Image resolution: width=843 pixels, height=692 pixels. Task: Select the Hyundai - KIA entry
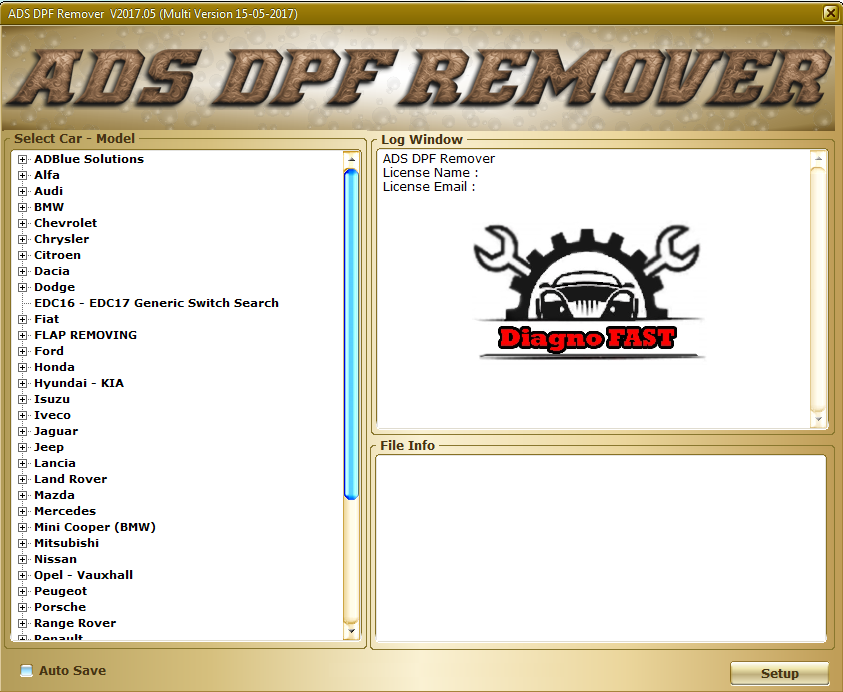[x=79, y=383]
